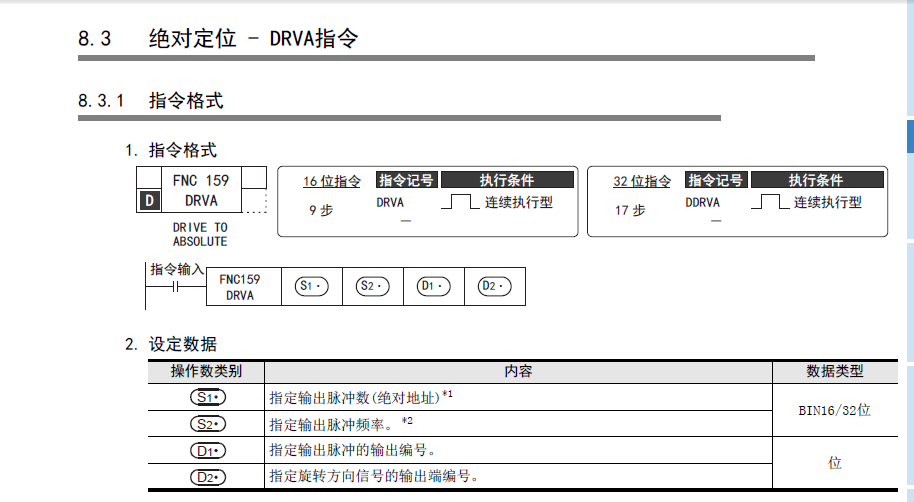Click the 操作数类别 table column header
This screenshot has width=914, height=502.
click(x=206, y=371)
